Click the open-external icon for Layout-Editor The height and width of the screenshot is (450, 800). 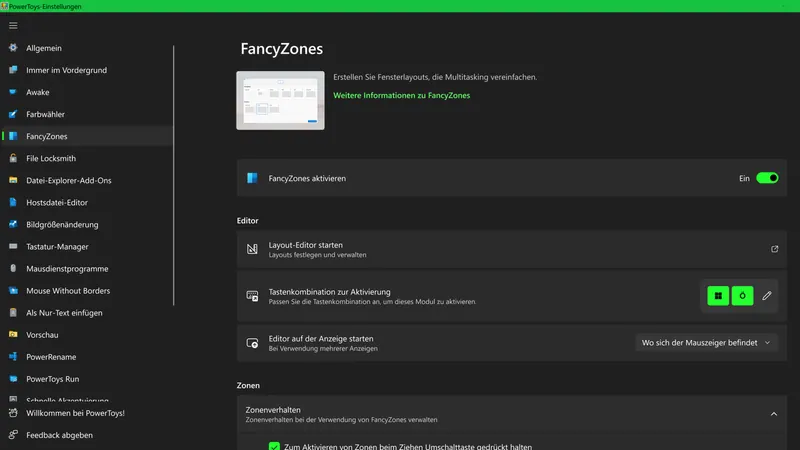click(x=774, y=249)
